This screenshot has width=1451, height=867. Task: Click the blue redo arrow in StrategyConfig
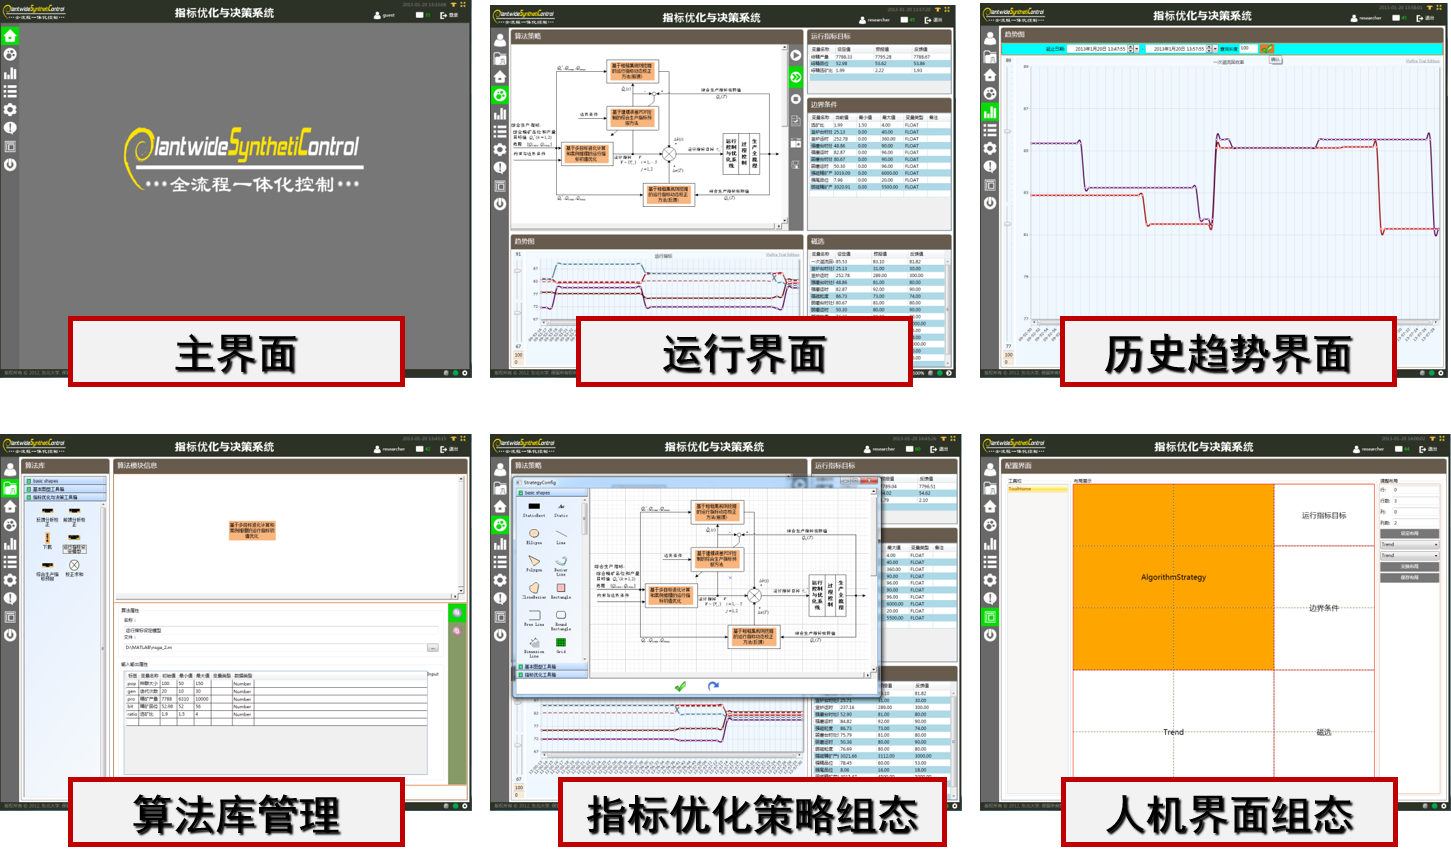coord(713,686)
